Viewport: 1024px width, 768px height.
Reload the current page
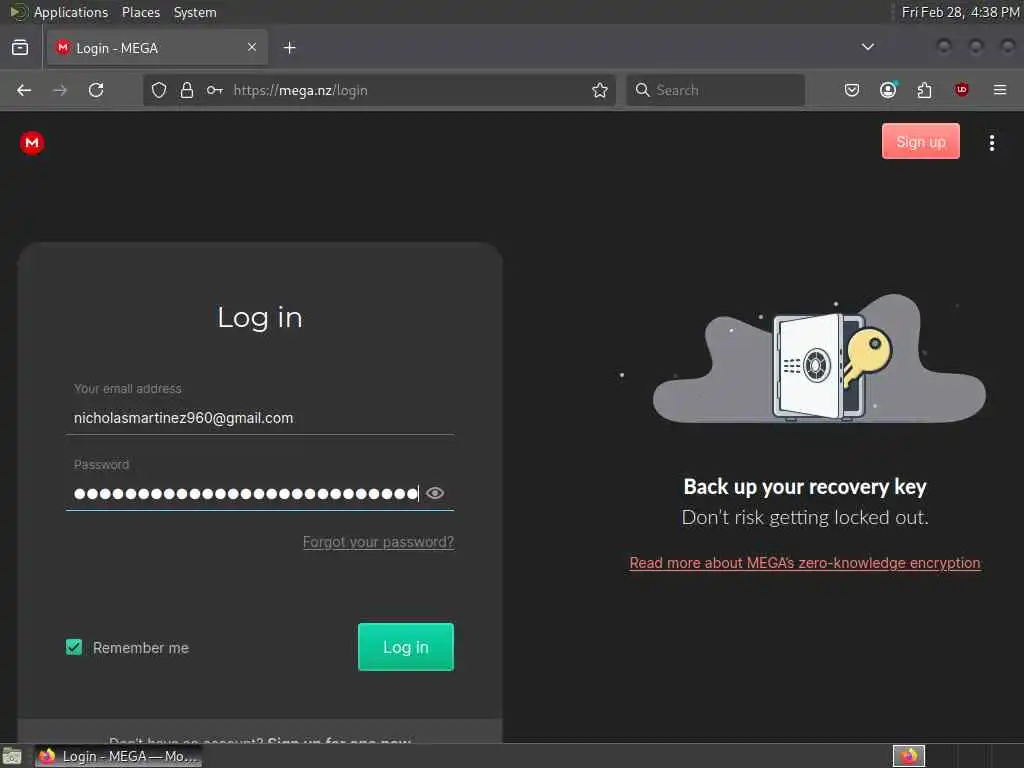[x=96, y=90]
